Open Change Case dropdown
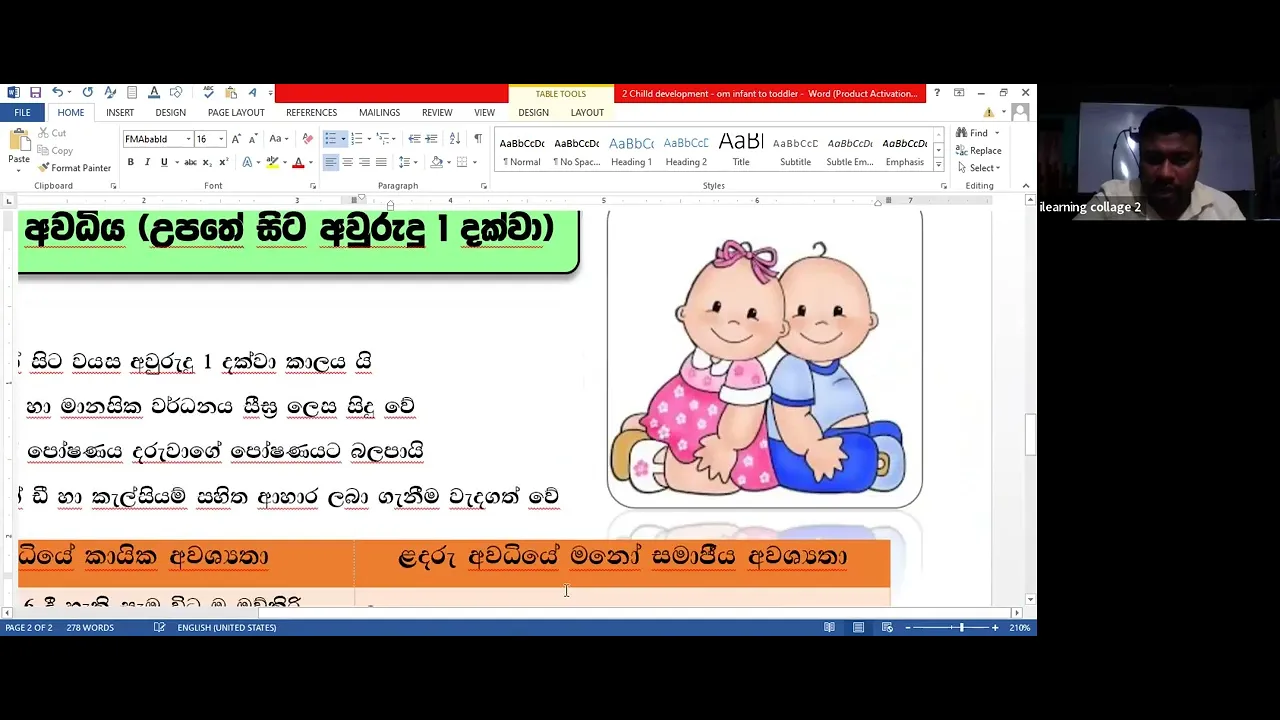Viewport: 1280px width, 720px height. pyautogui.click(x=277, y=139)
